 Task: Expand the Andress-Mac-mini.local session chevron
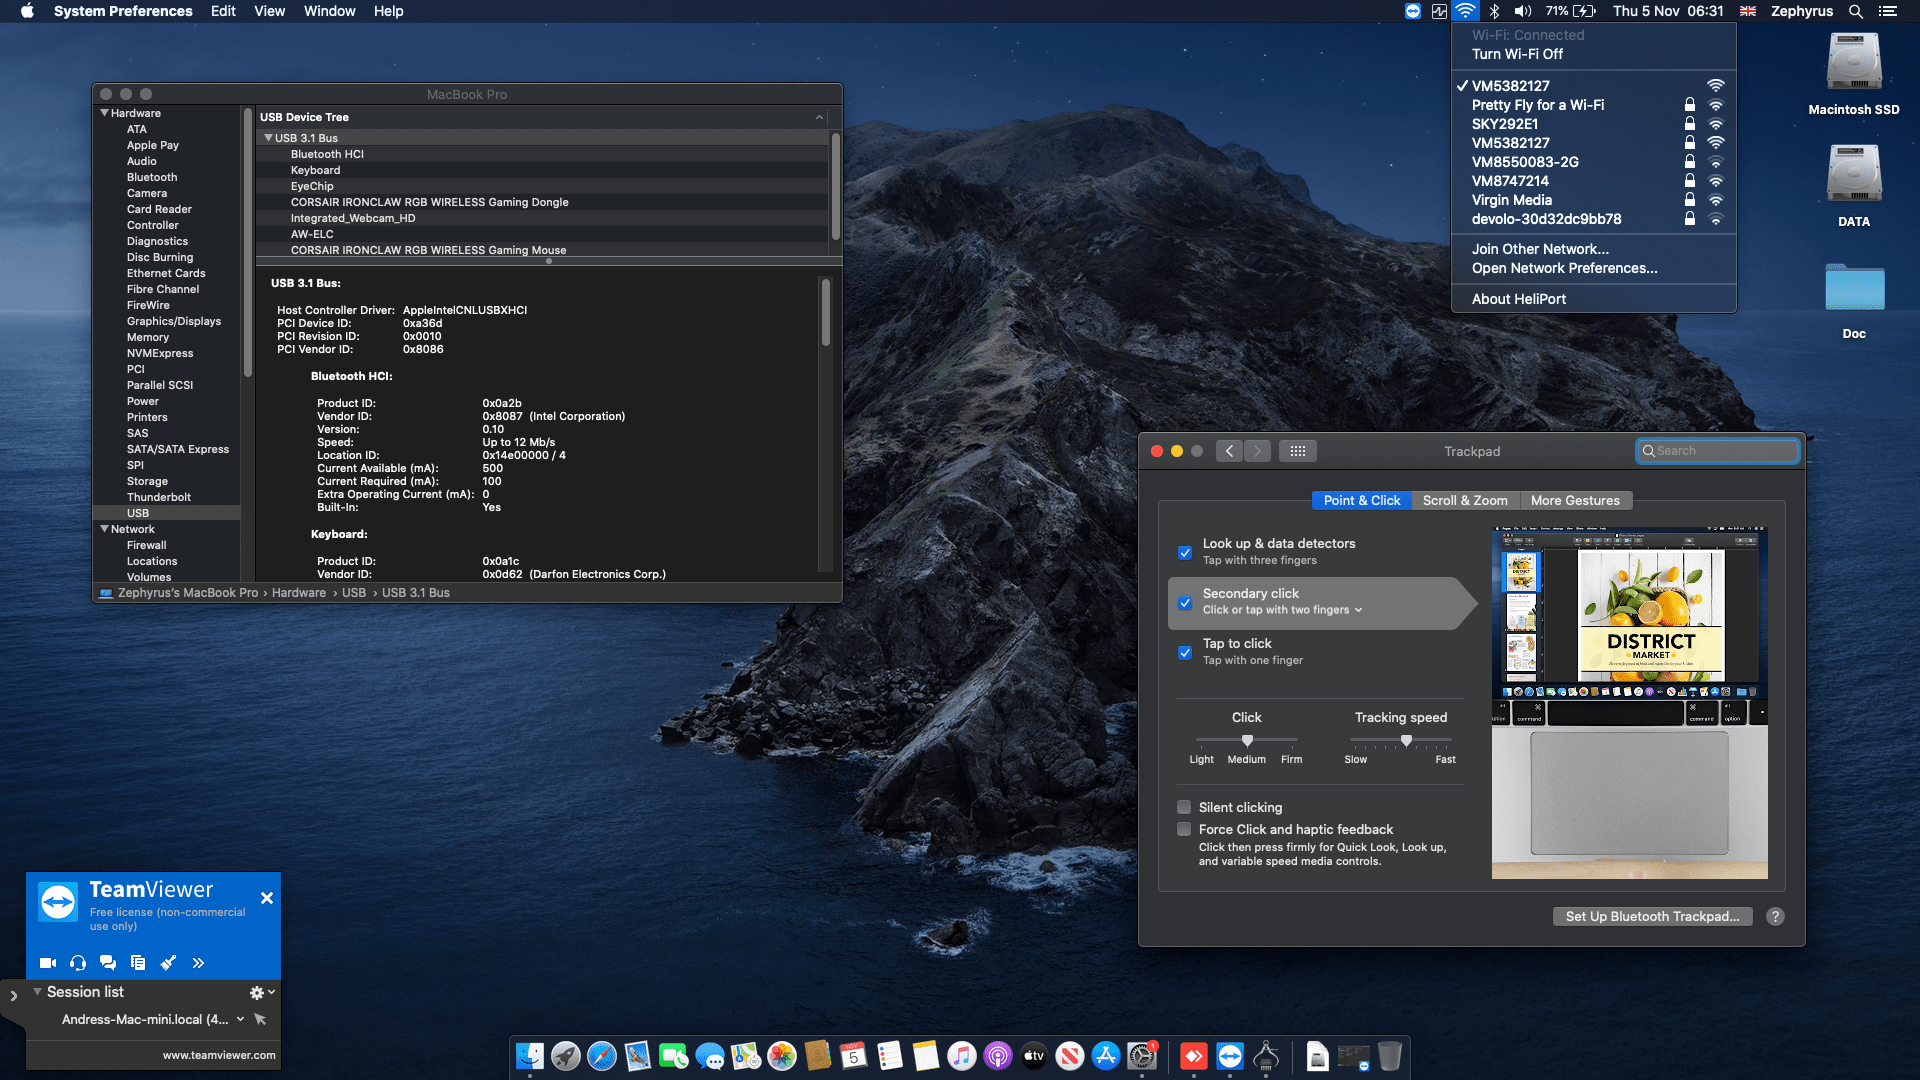tap(240, 1019)
